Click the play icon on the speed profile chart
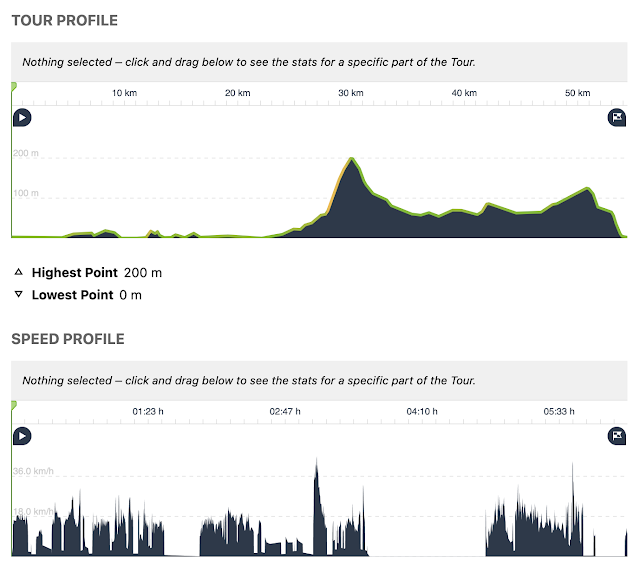 [x=22, y=436]
